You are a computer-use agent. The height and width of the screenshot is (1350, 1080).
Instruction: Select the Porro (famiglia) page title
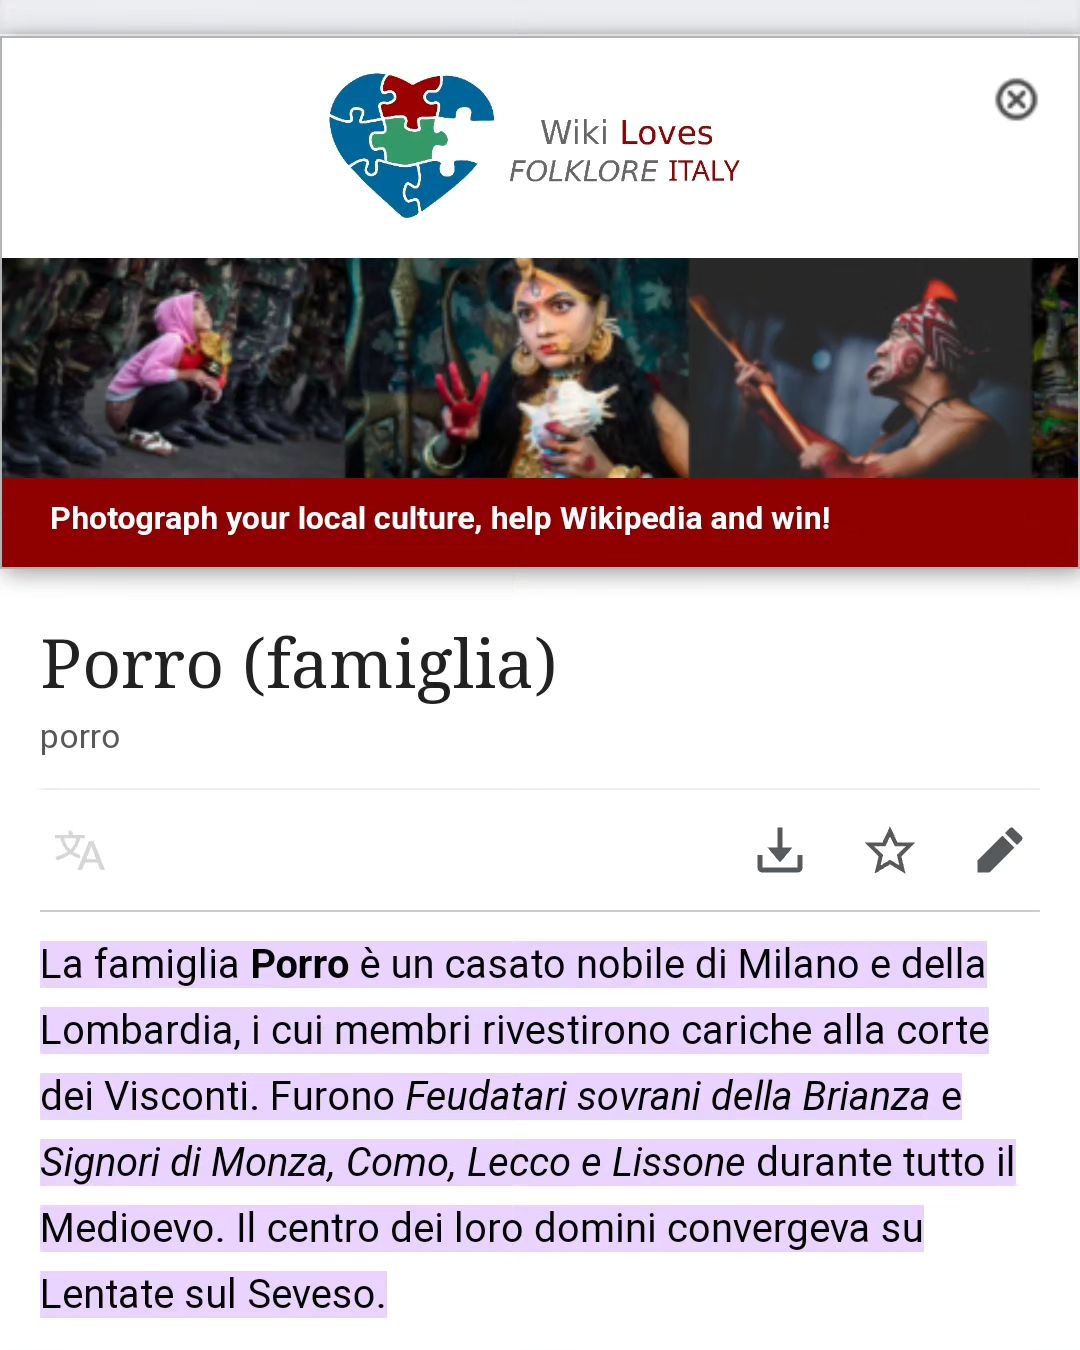(x=298, y=664)
